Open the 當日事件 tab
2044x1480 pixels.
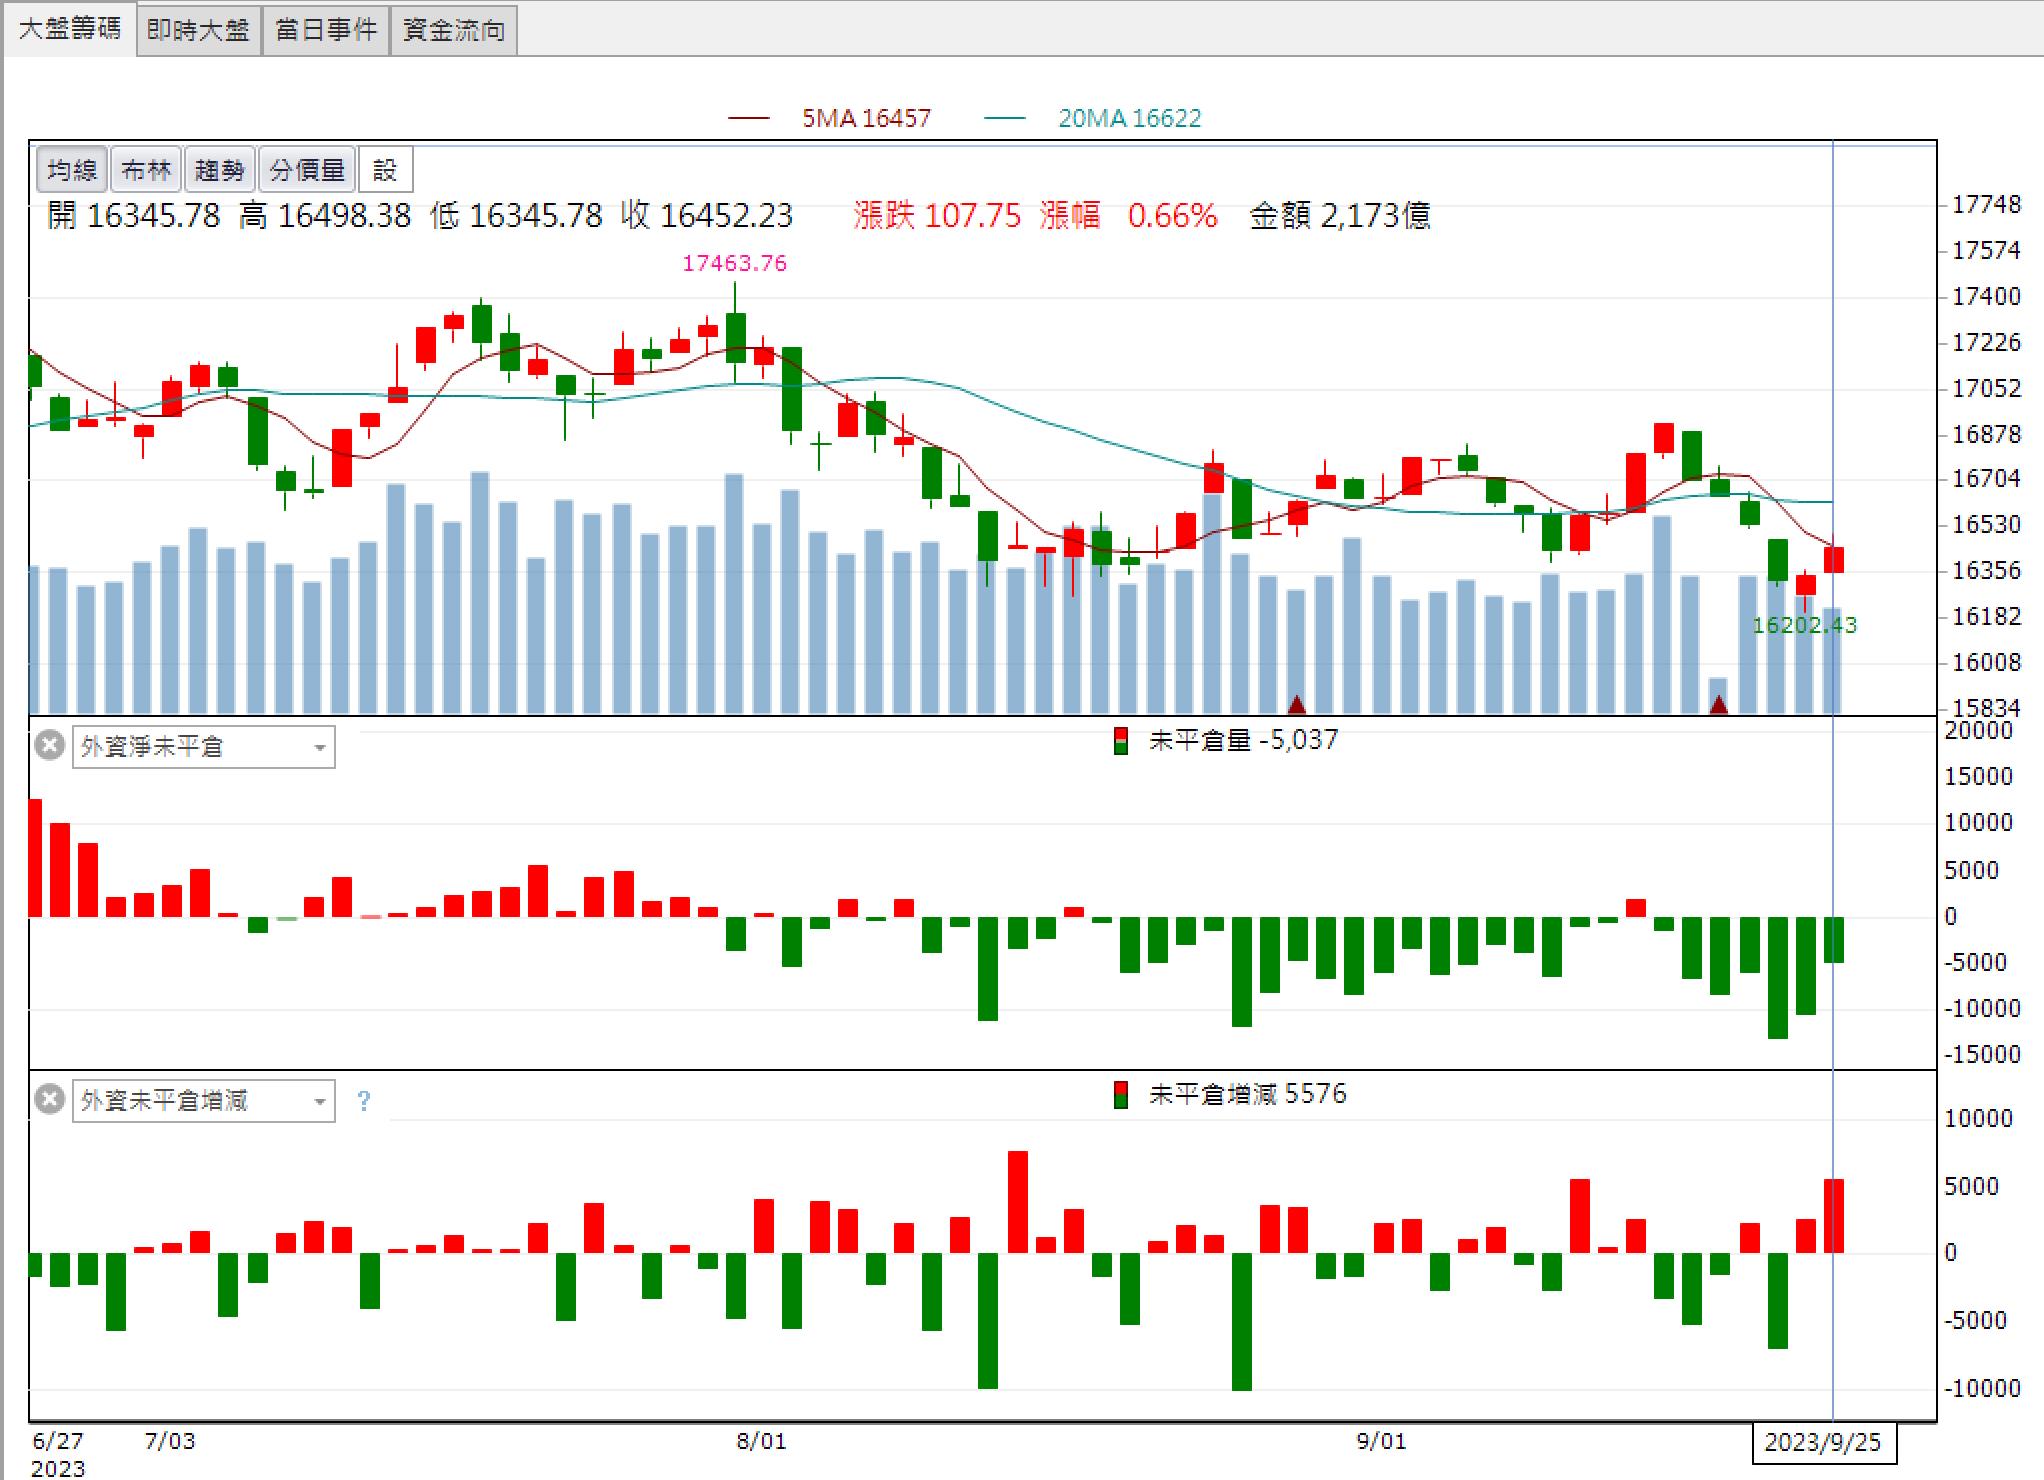[326, 30]
